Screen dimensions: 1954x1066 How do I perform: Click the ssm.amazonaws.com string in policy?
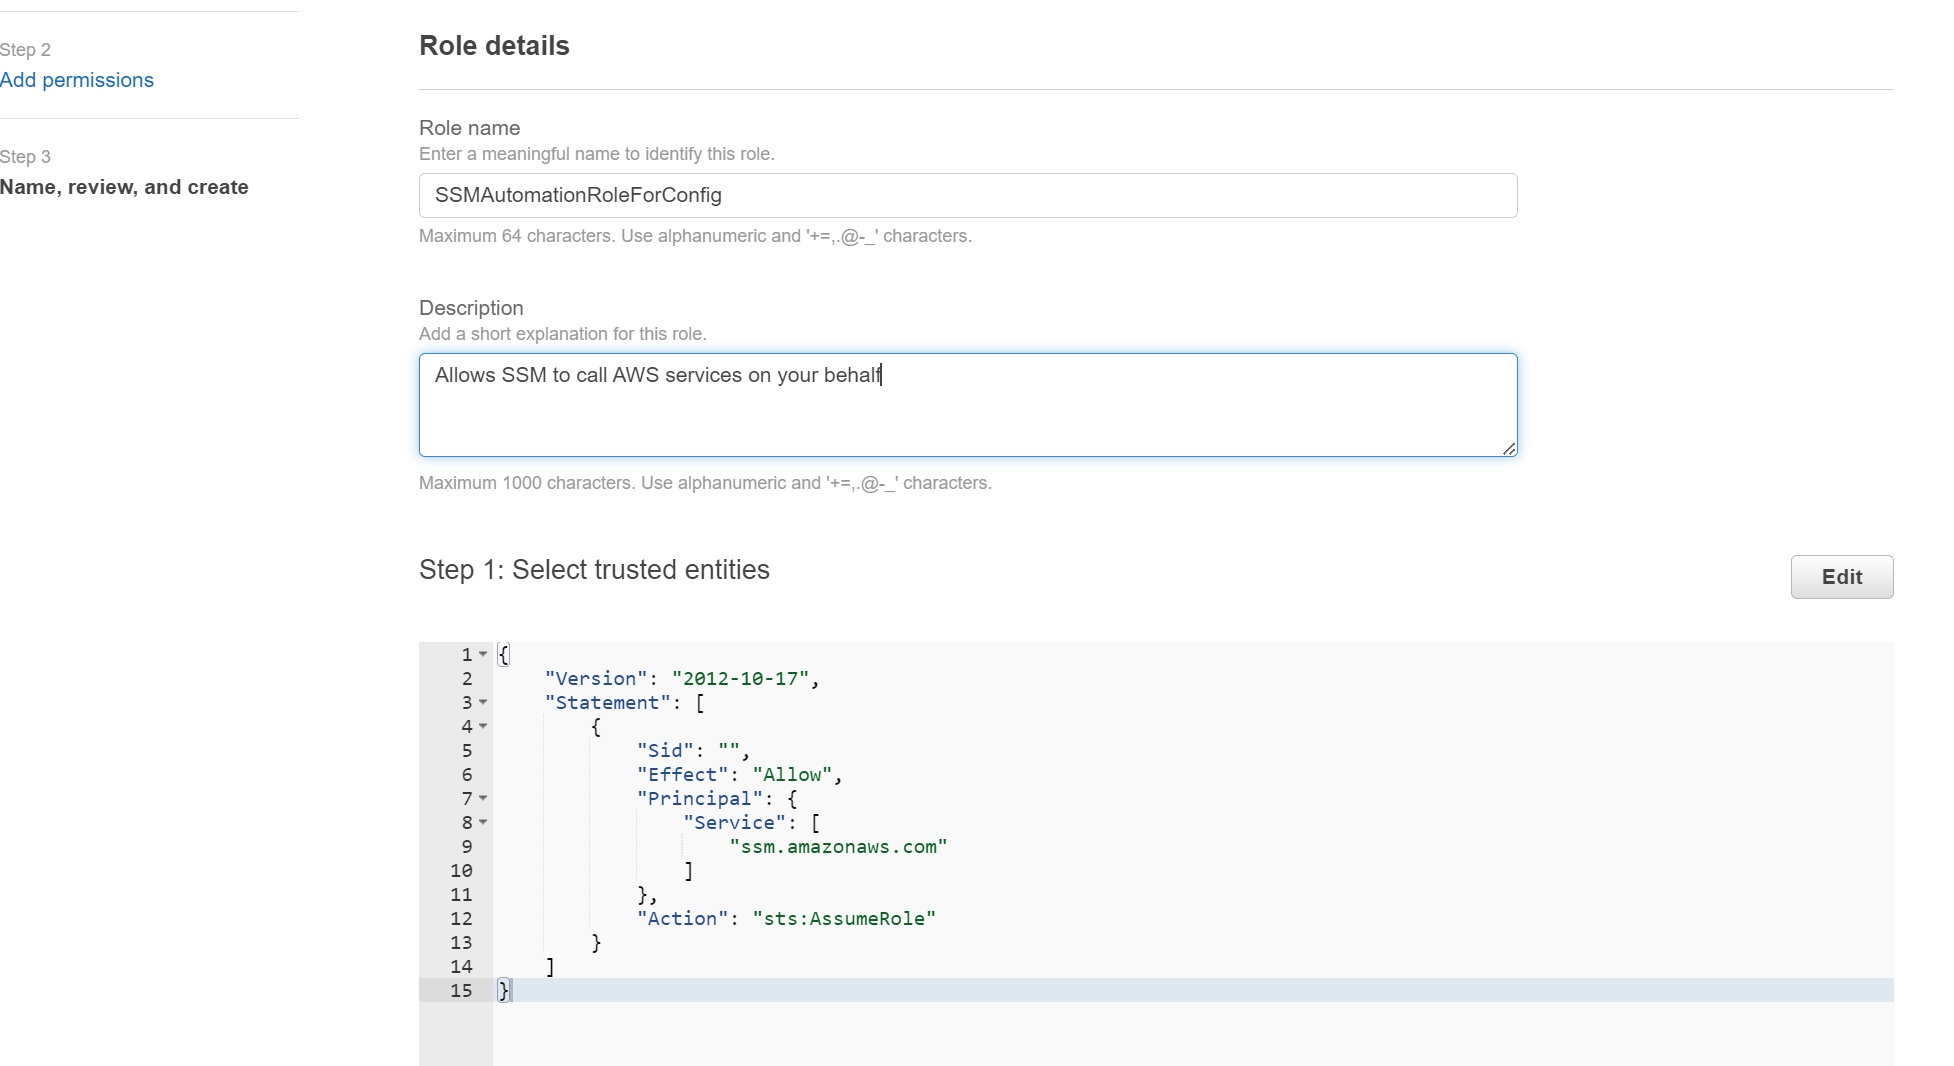pos(838,847)
